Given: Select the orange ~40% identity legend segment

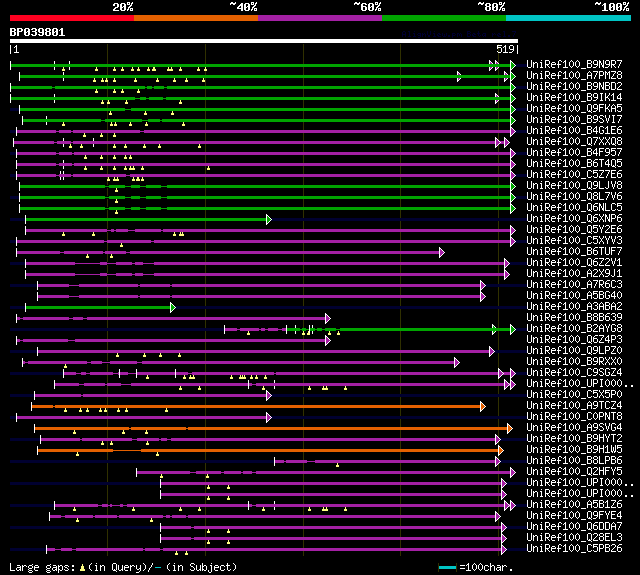Looking at the screenshot, I should (x=196, y=18).
